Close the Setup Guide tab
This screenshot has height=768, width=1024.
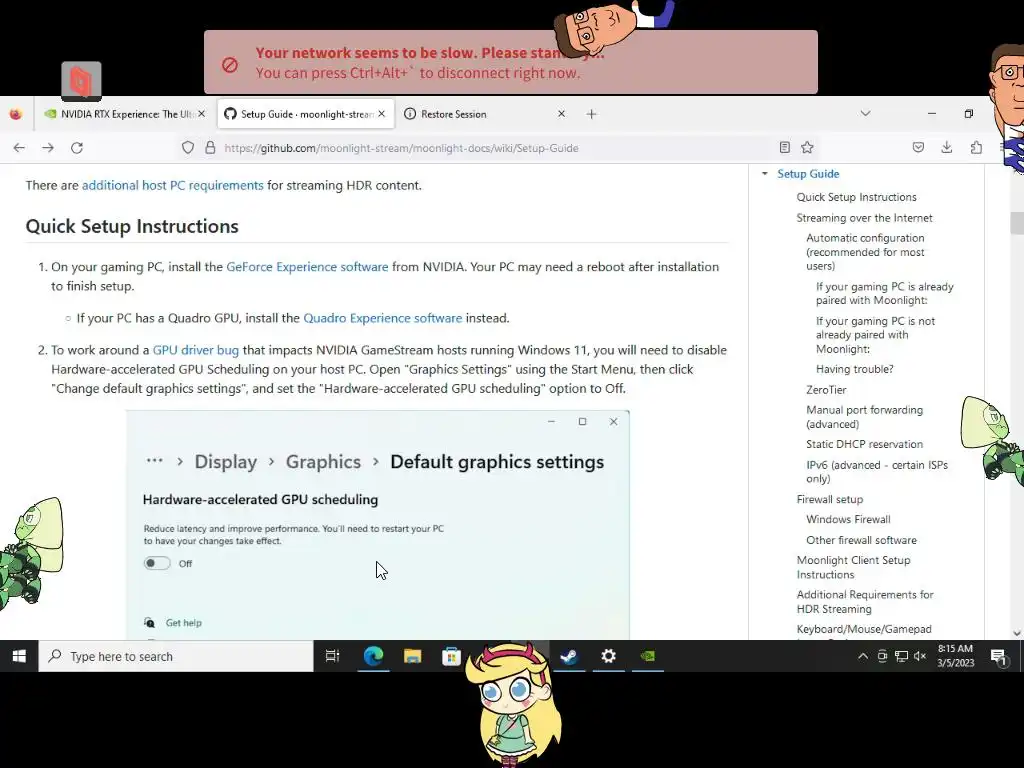click(x=382, y=114)
